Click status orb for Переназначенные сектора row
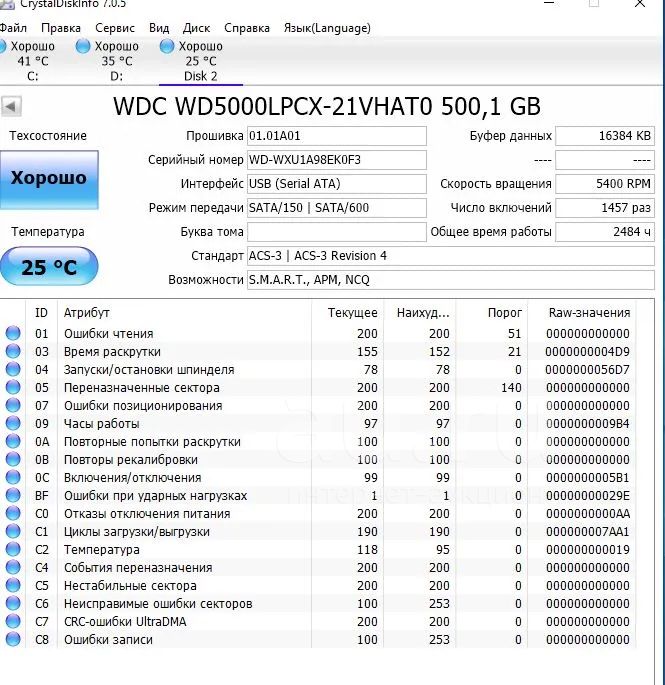 pos(13,387)
